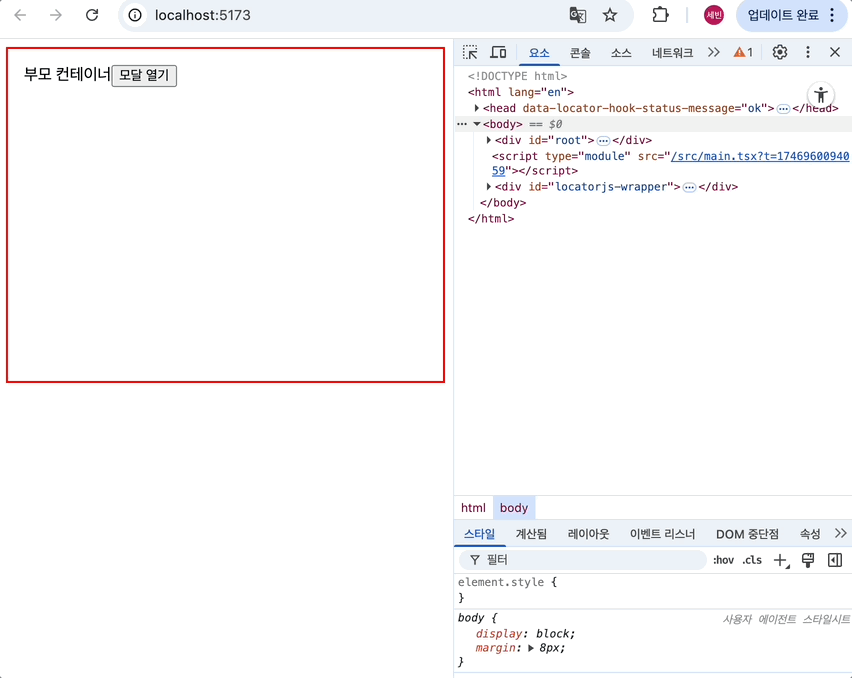Show more style pane tabs chevron

point(841,533)
